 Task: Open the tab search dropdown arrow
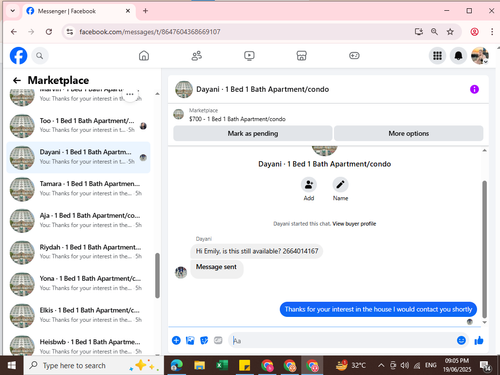[13, 11]
